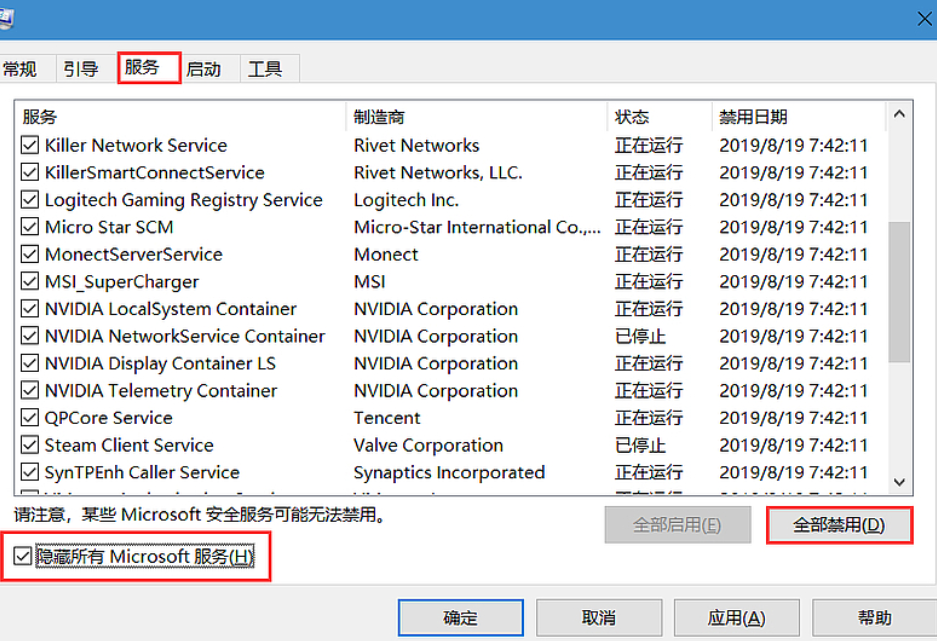The width and height of the screenshot is (937, 641).
Task: Open the 启动 tab
Action: (x=204, y=69)
